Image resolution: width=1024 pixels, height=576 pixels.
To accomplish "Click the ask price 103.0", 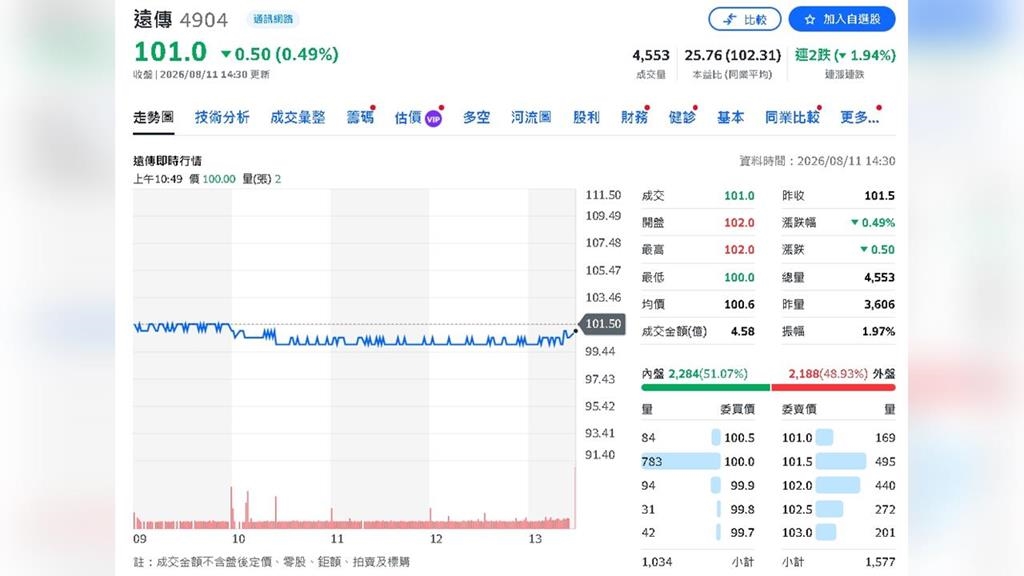I will [x=797, y=533].
